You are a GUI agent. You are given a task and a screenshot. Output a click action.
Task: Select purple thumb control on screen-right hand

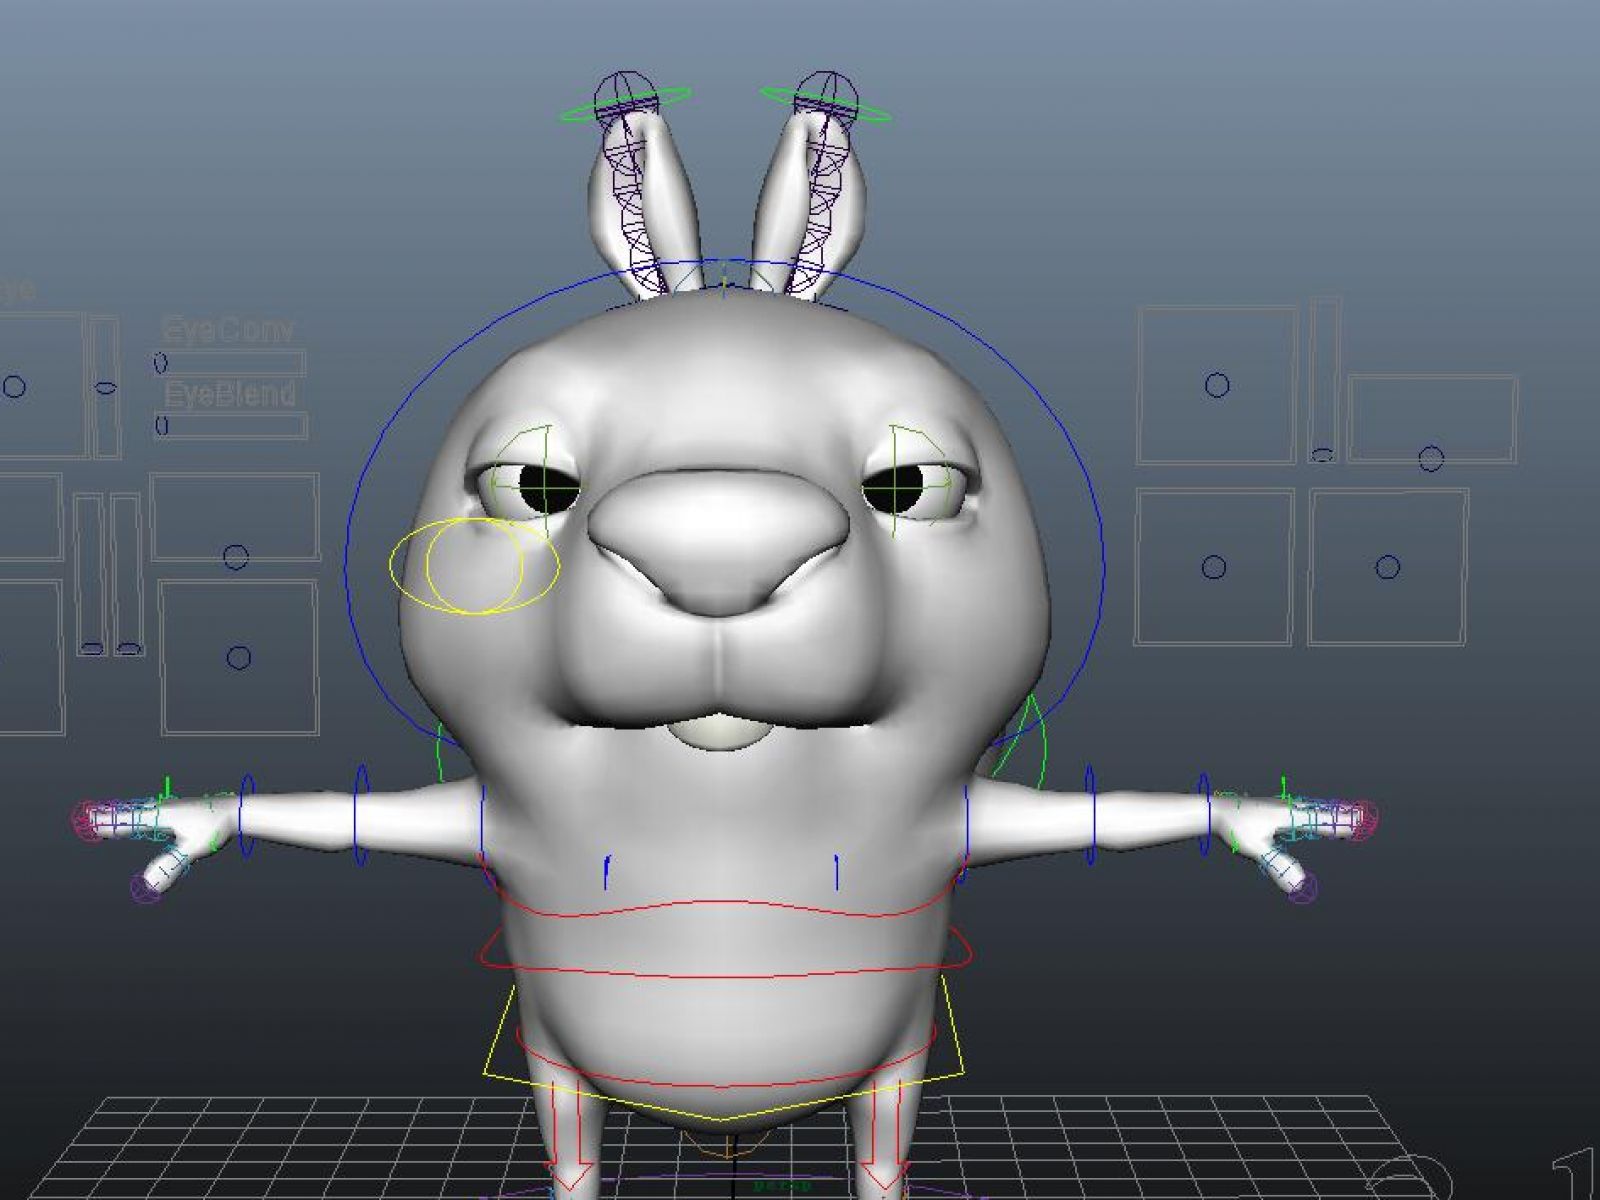[1301, 888]
